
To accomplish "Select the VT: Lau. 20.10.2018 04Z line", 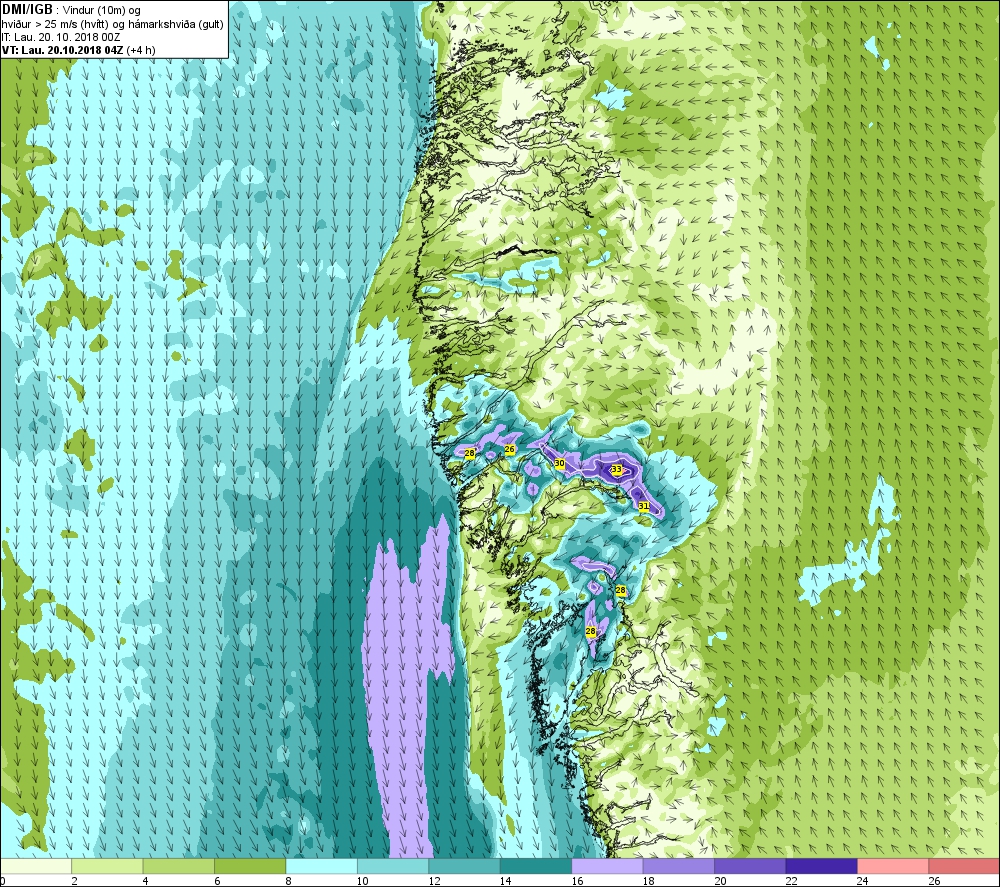I will [x=62, y=50].
